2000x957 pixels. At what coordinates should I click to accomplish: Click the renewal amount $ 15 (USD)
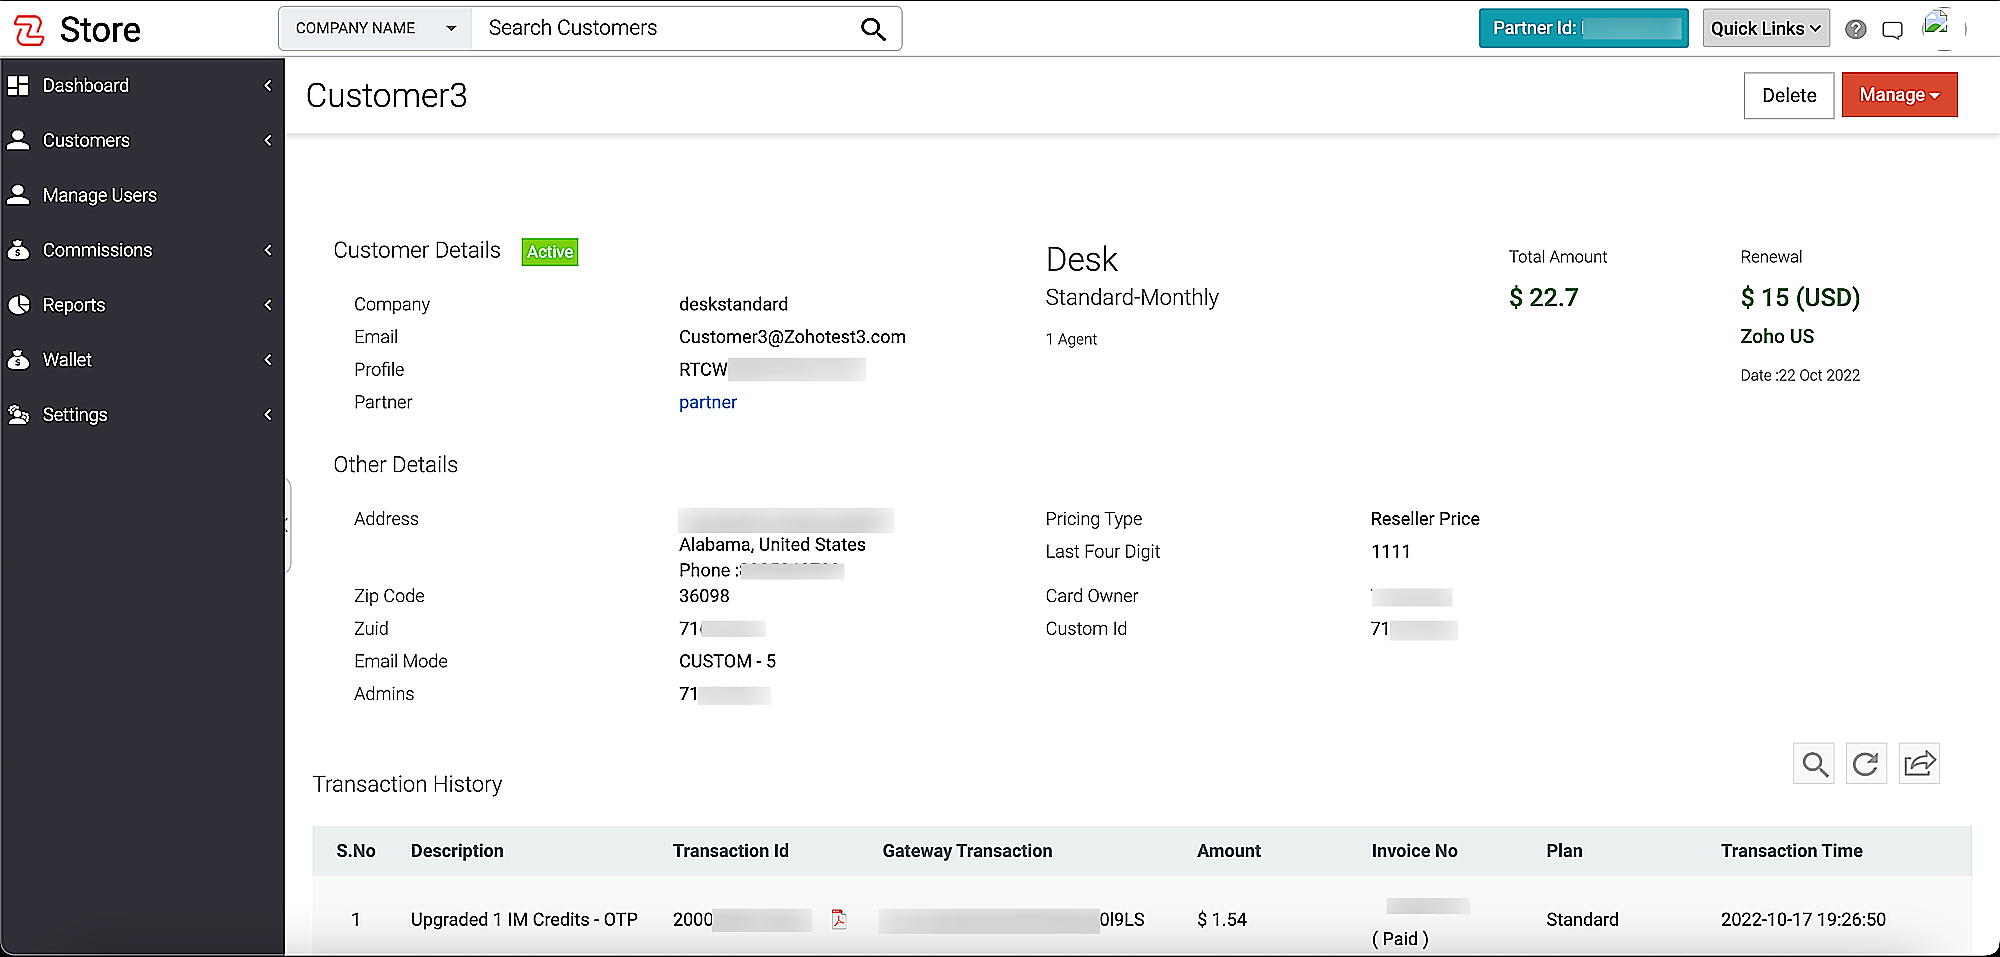tap(1800, 298)
